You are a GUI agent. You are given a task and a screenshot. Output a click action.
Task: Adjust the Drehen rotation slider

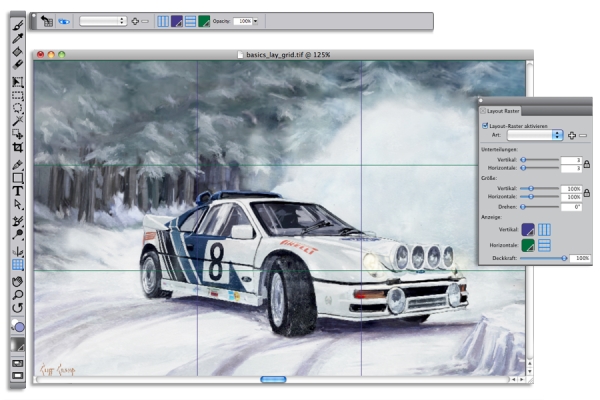tap(540, 207)
